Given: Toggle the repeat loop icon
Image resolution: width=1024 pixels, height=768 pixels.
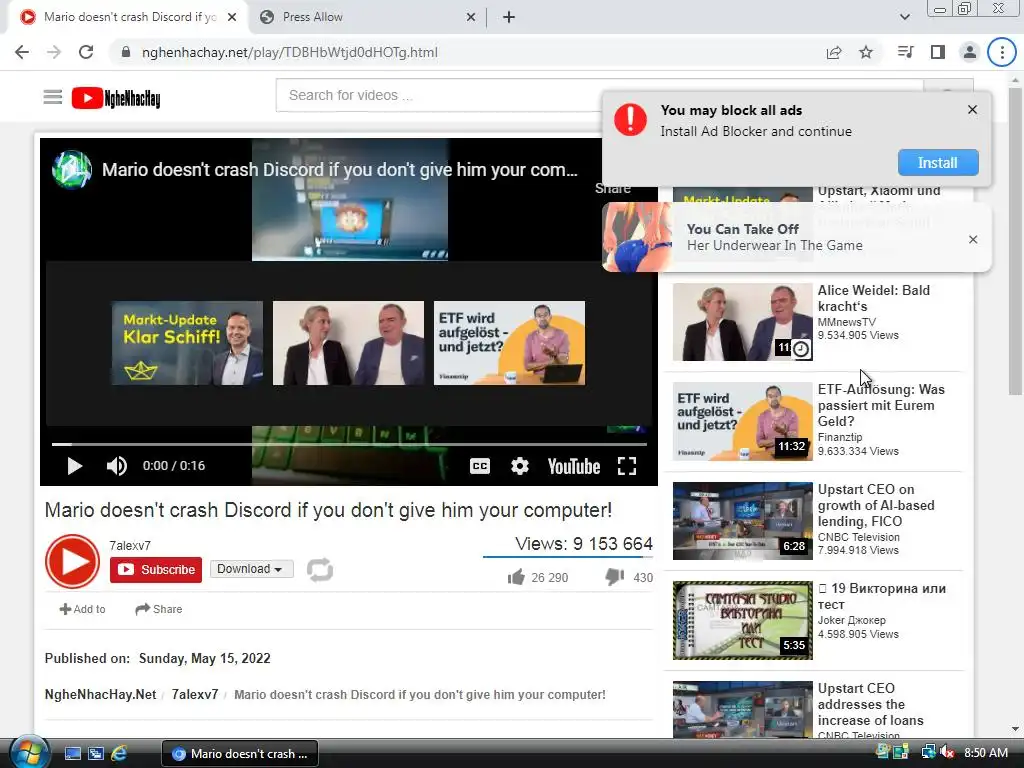Looking at the screenshot, I should click(x=320, y=569).
